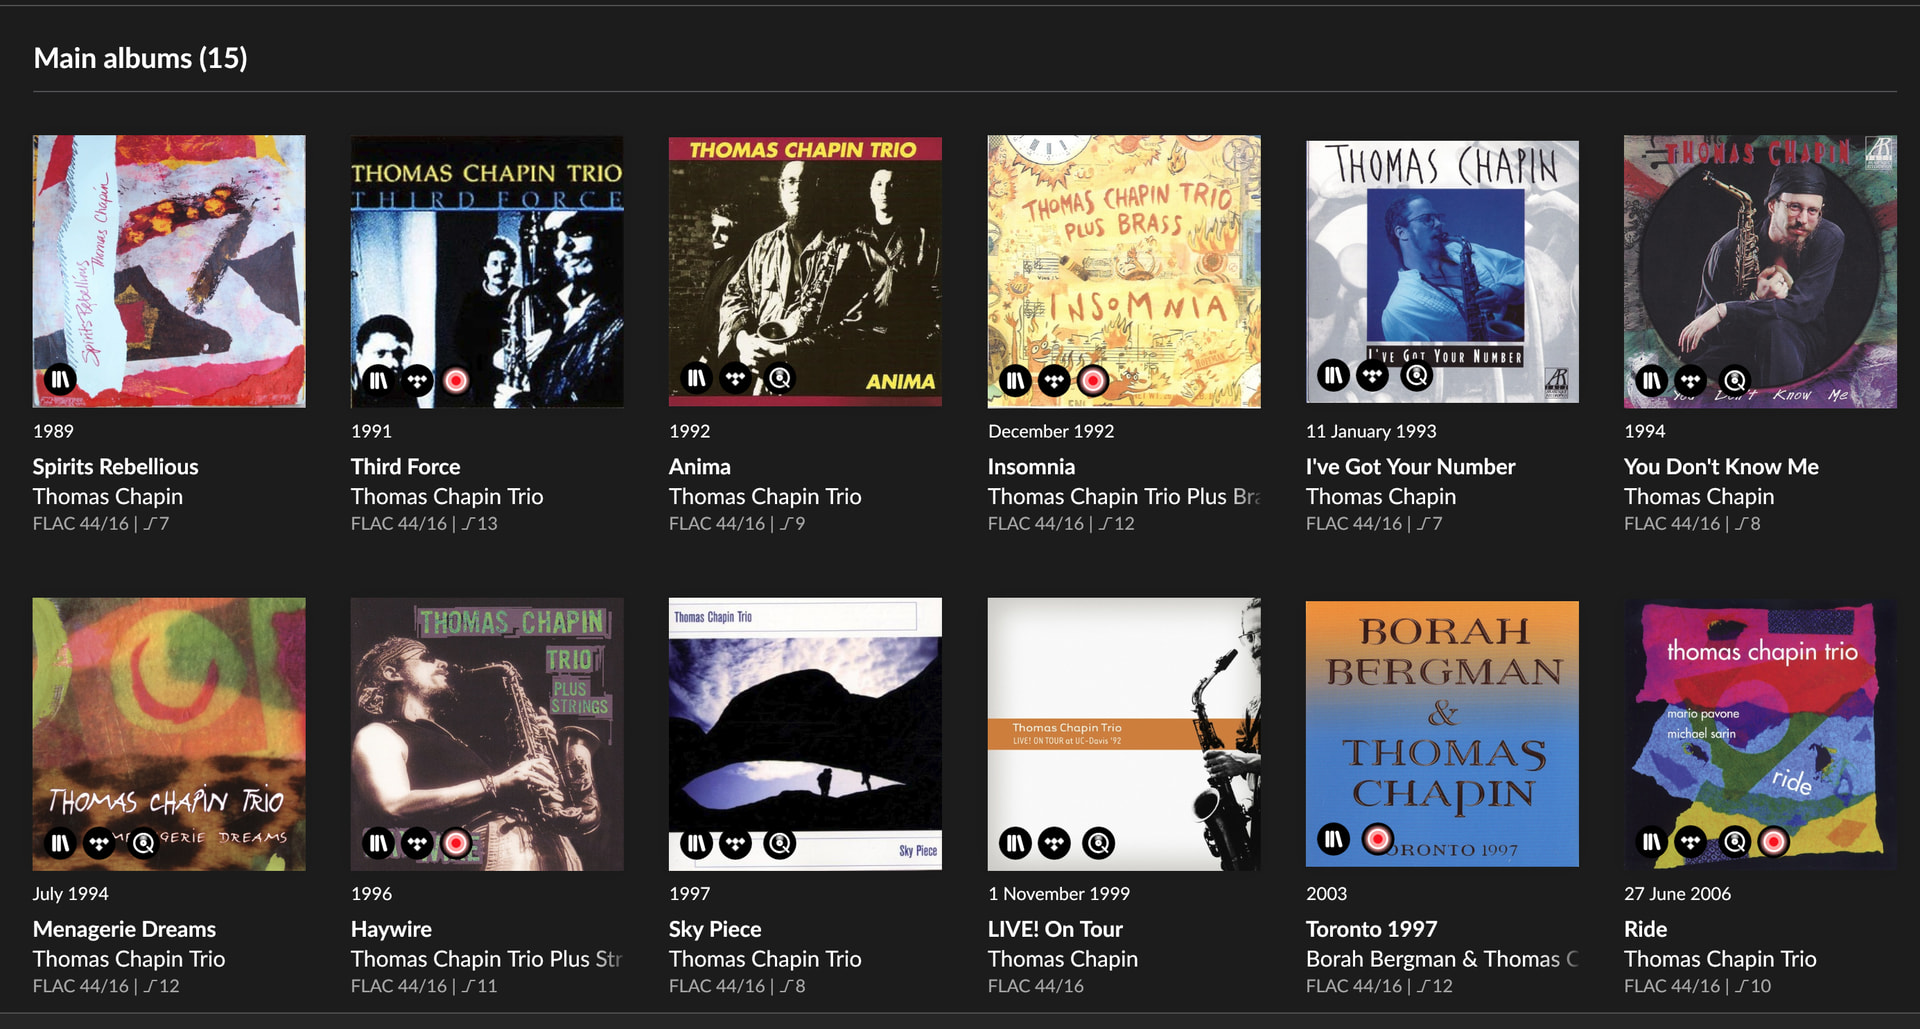Select the Insomnia album title
The image size is (1920, 1029).
[x=1031, y=467]
